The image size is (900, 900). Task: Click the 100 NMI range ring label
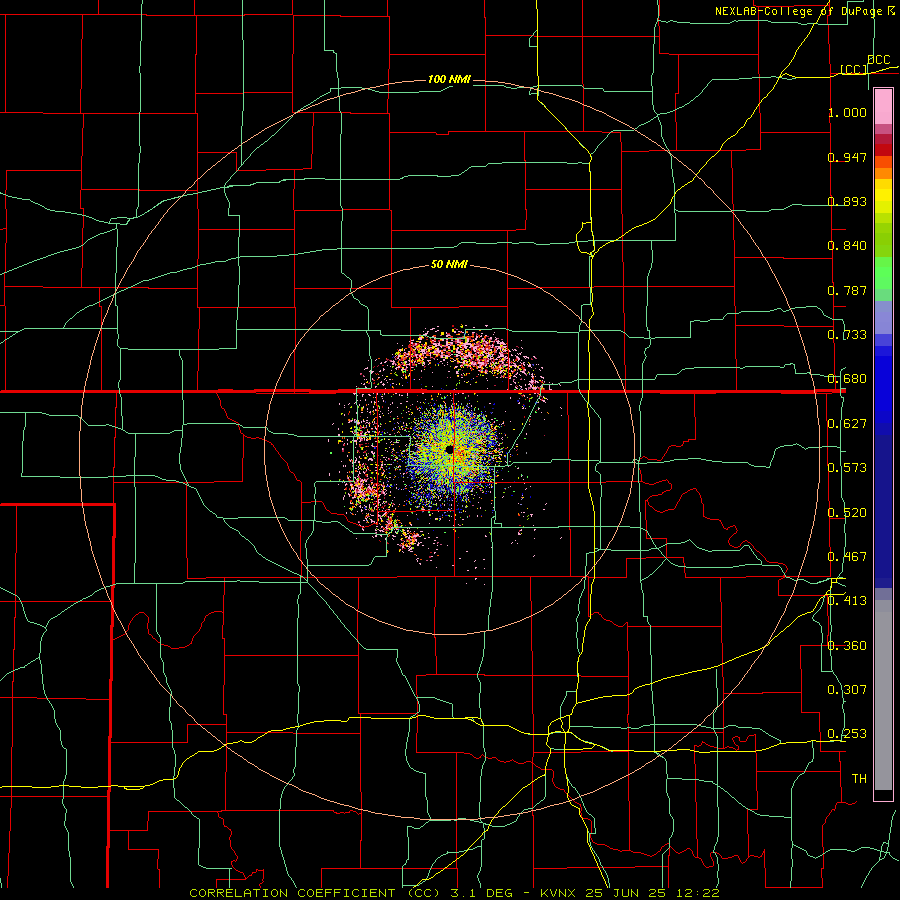click(449, 79)
